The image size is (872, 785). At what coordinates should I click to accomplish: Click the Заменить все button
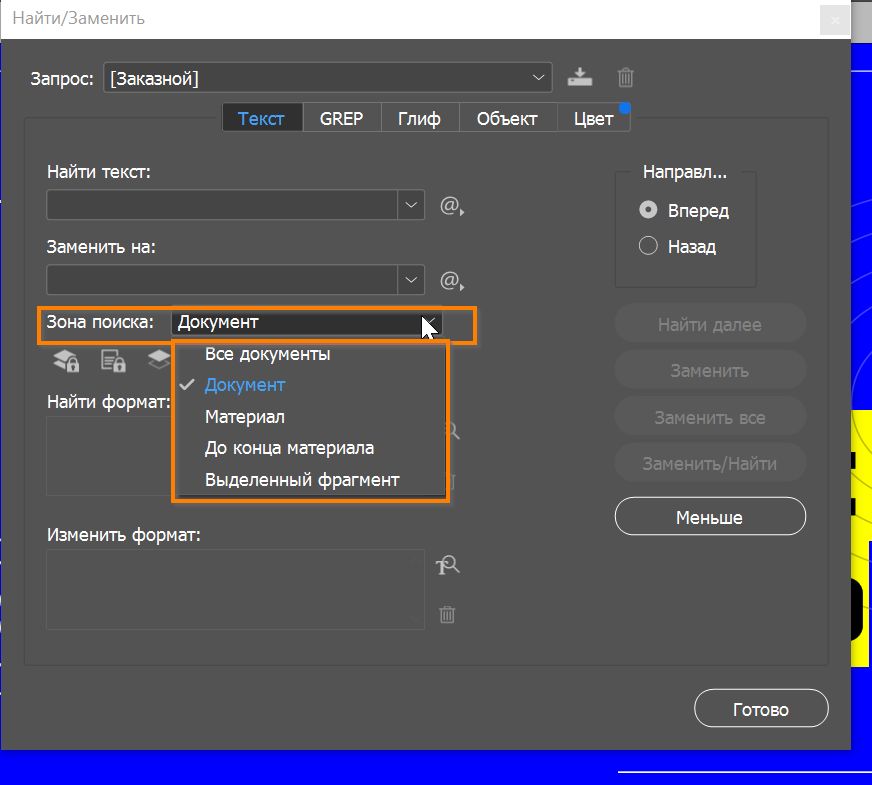click(710, 417)
